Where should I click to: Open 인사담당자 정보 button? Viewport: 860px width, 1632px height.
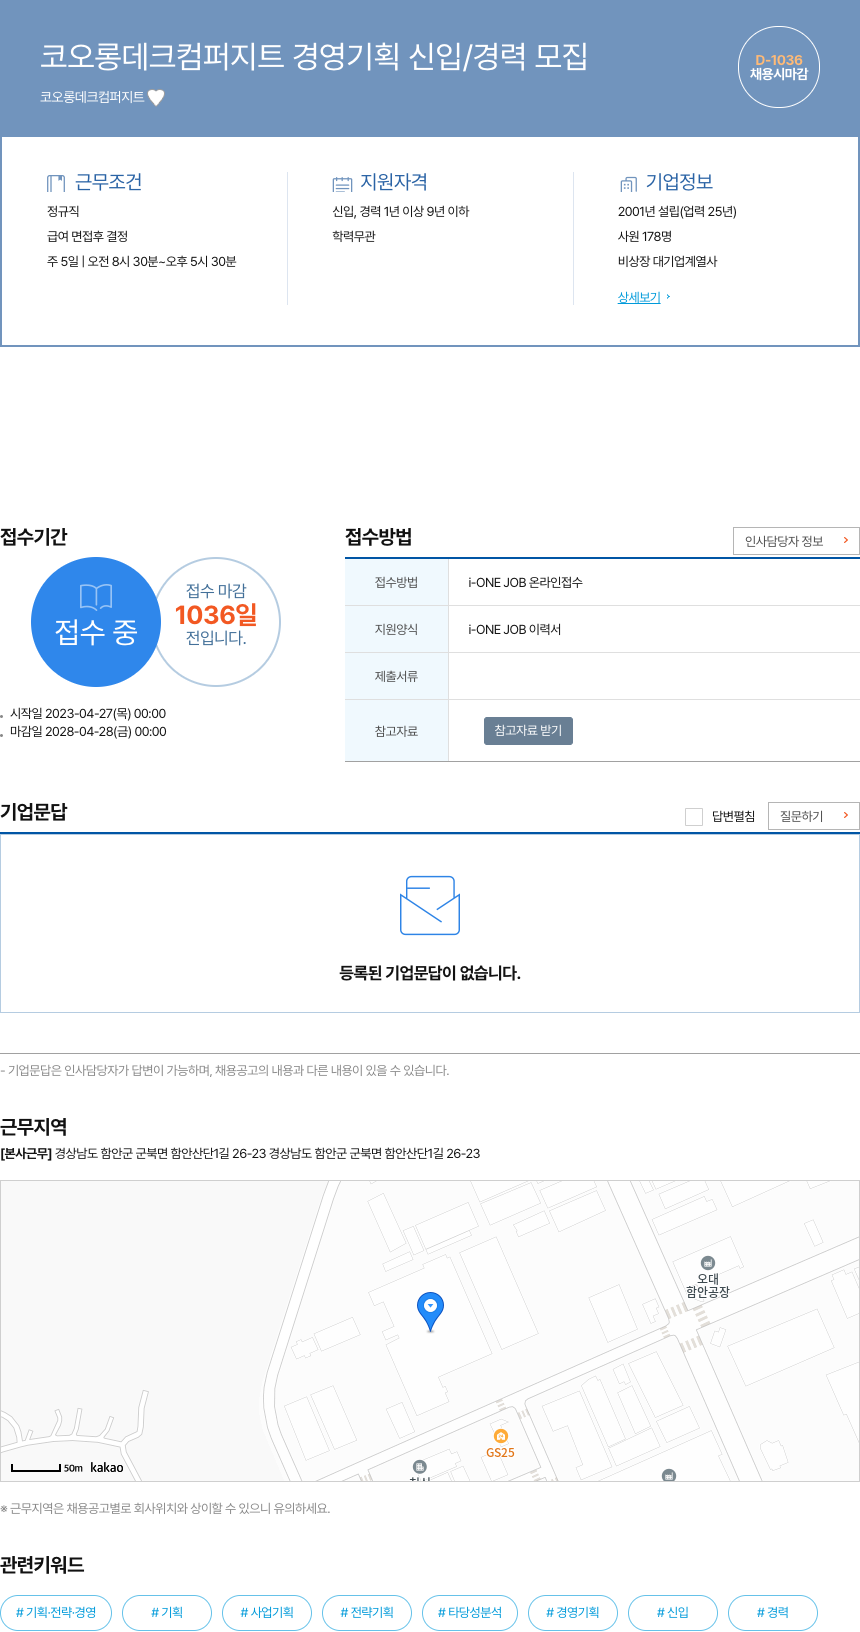(x=796, y=541)
